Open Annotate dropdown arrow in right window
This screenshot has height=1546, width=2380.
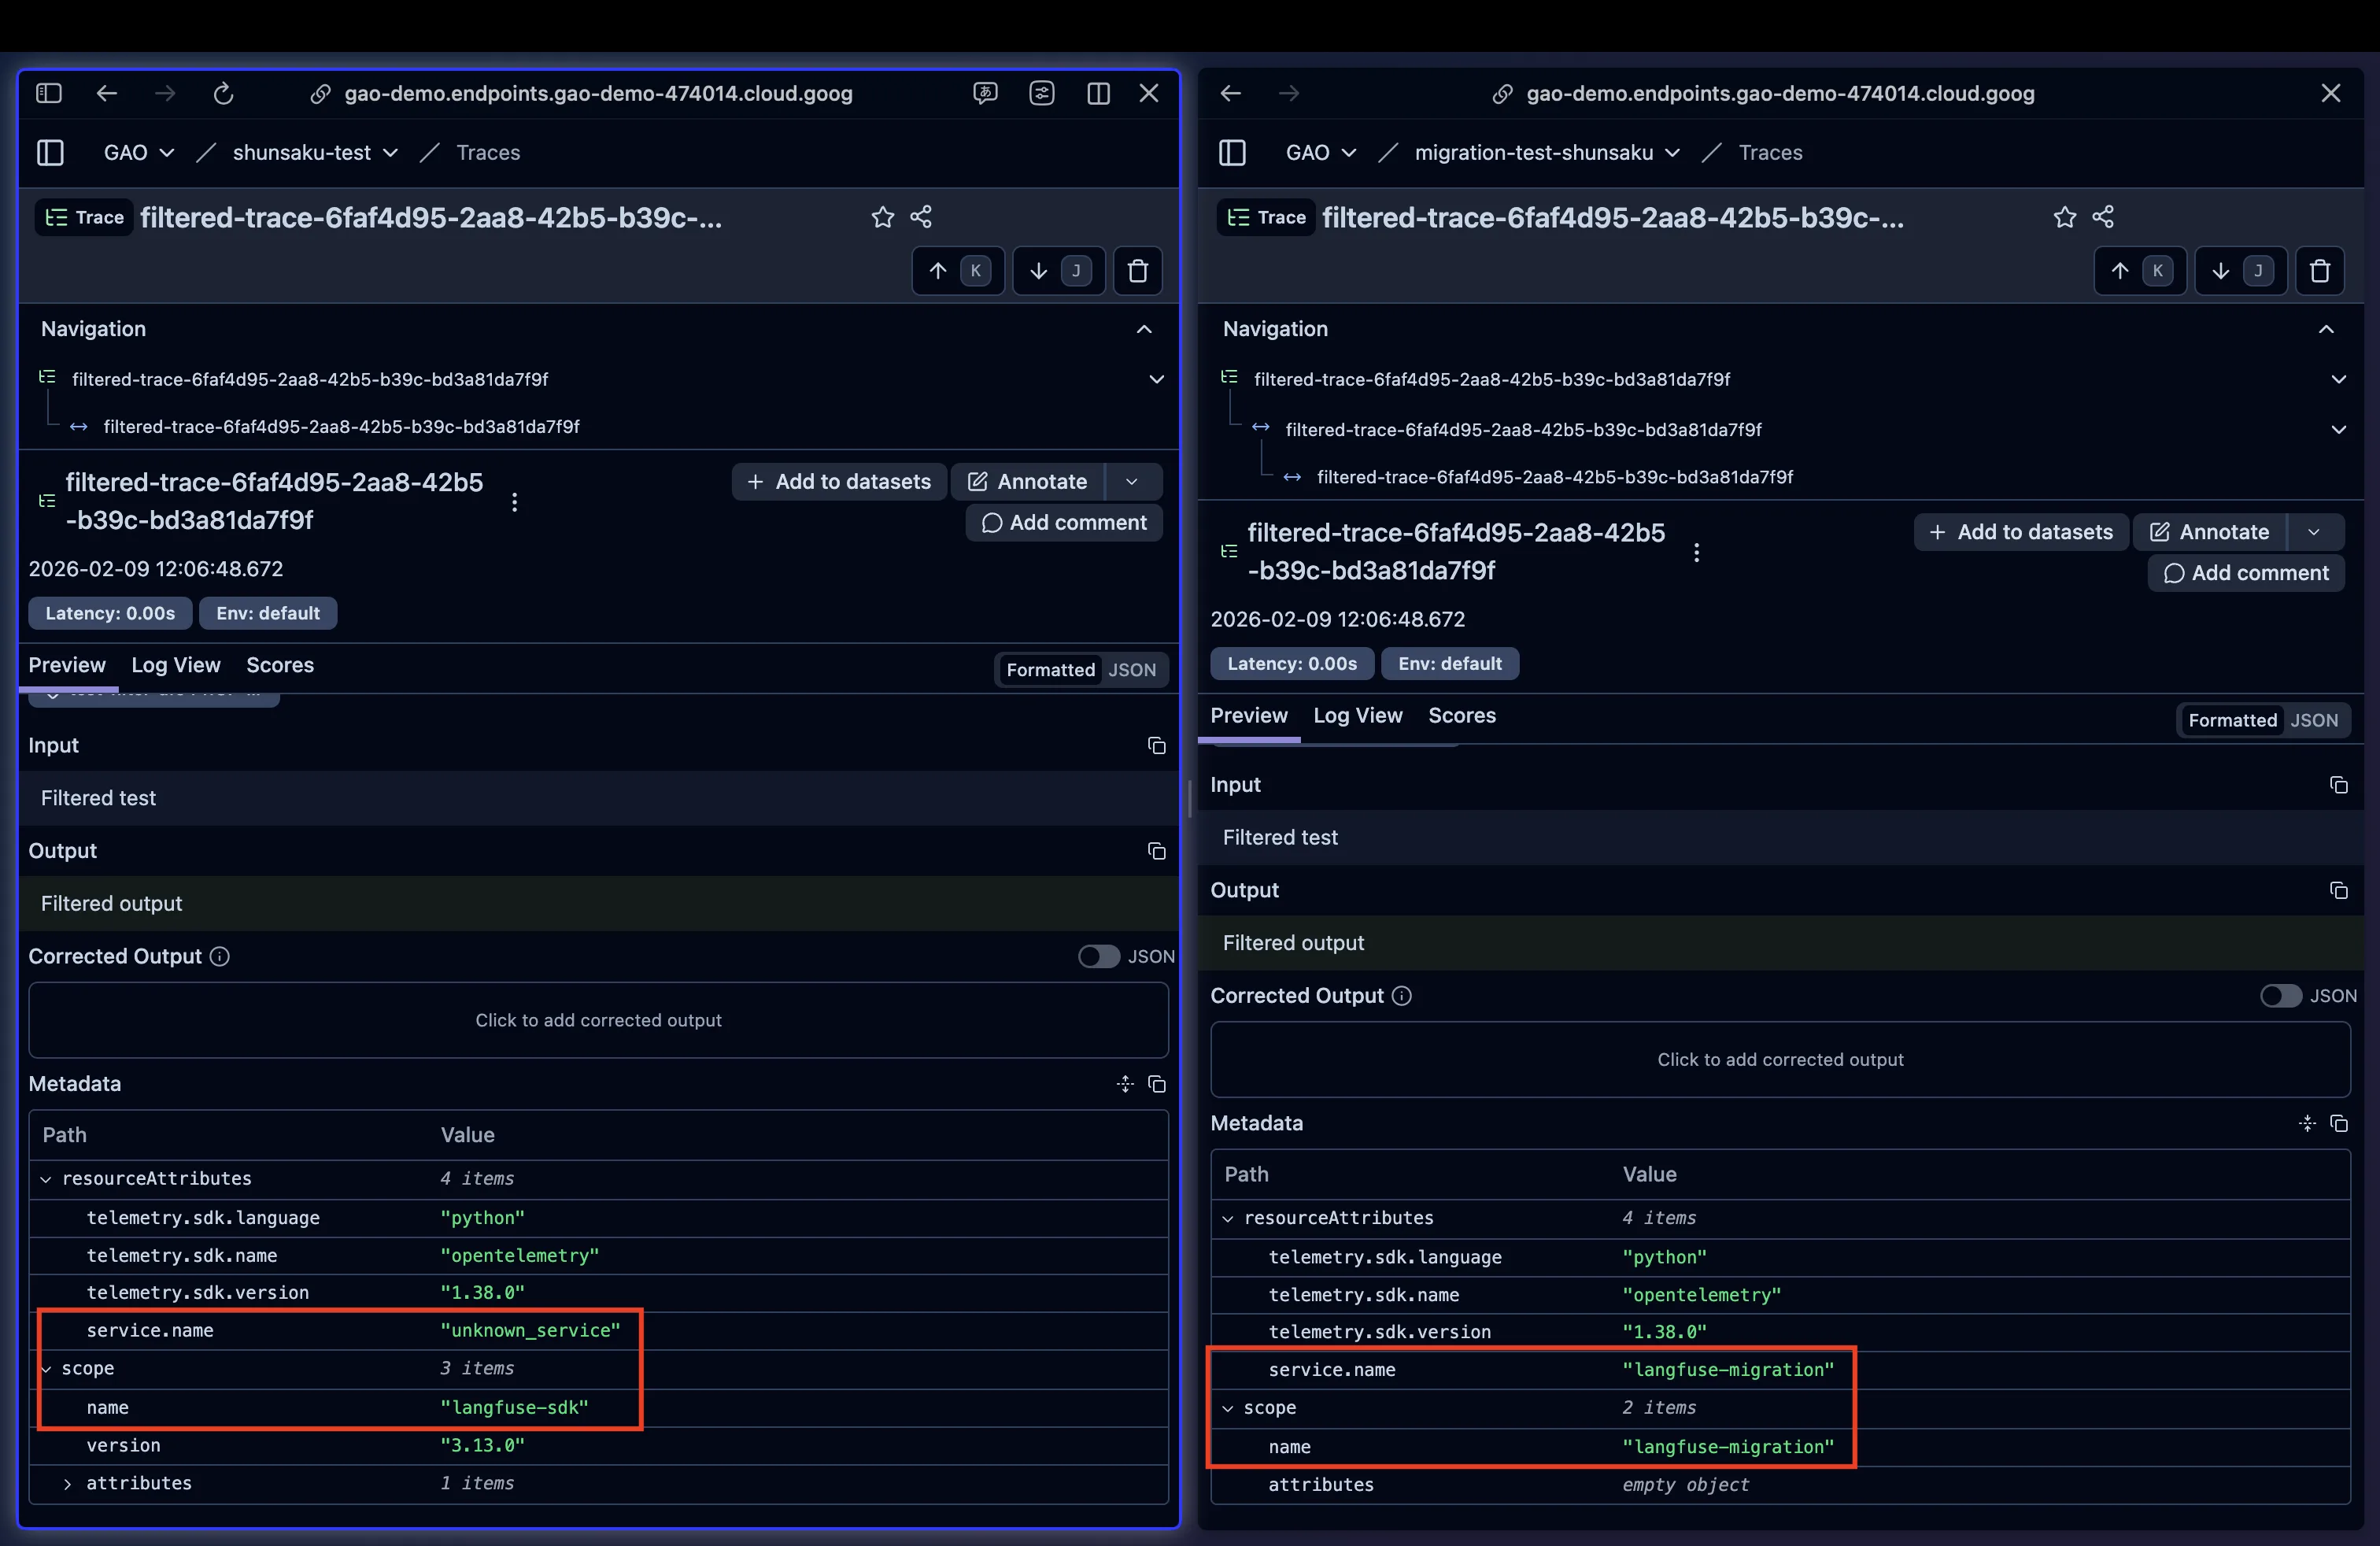(x=2313, y=532)
